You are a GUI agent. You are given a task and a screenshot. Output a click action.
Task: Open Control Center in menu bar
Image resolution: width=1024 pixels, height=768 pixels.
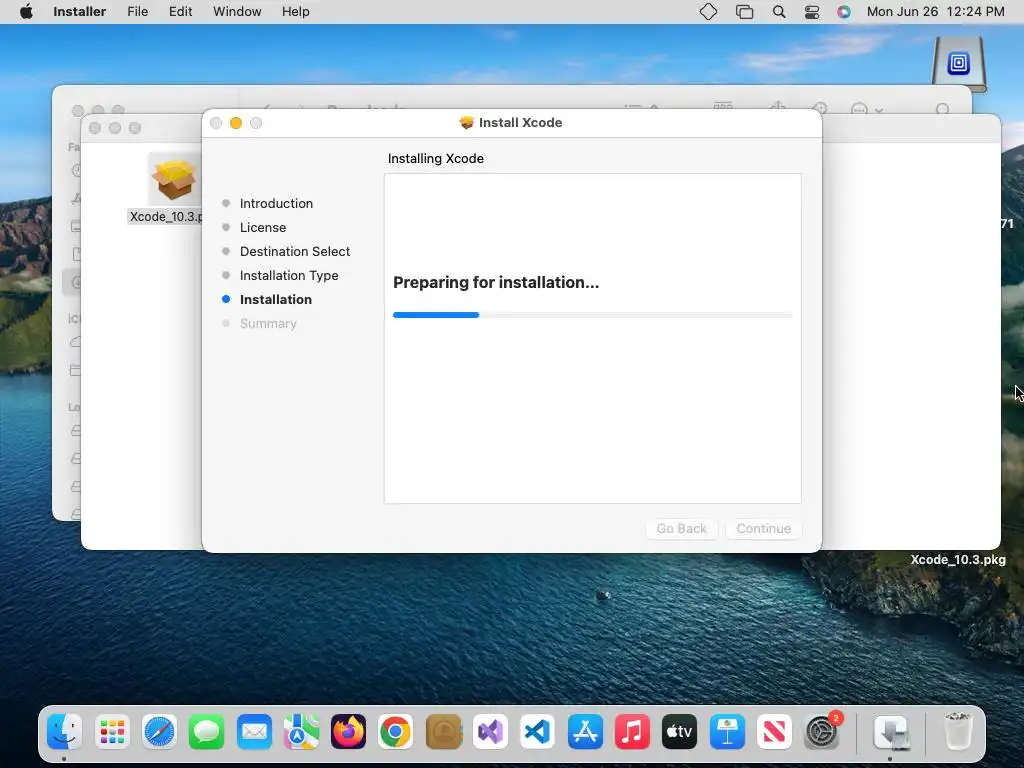[812, 12]
